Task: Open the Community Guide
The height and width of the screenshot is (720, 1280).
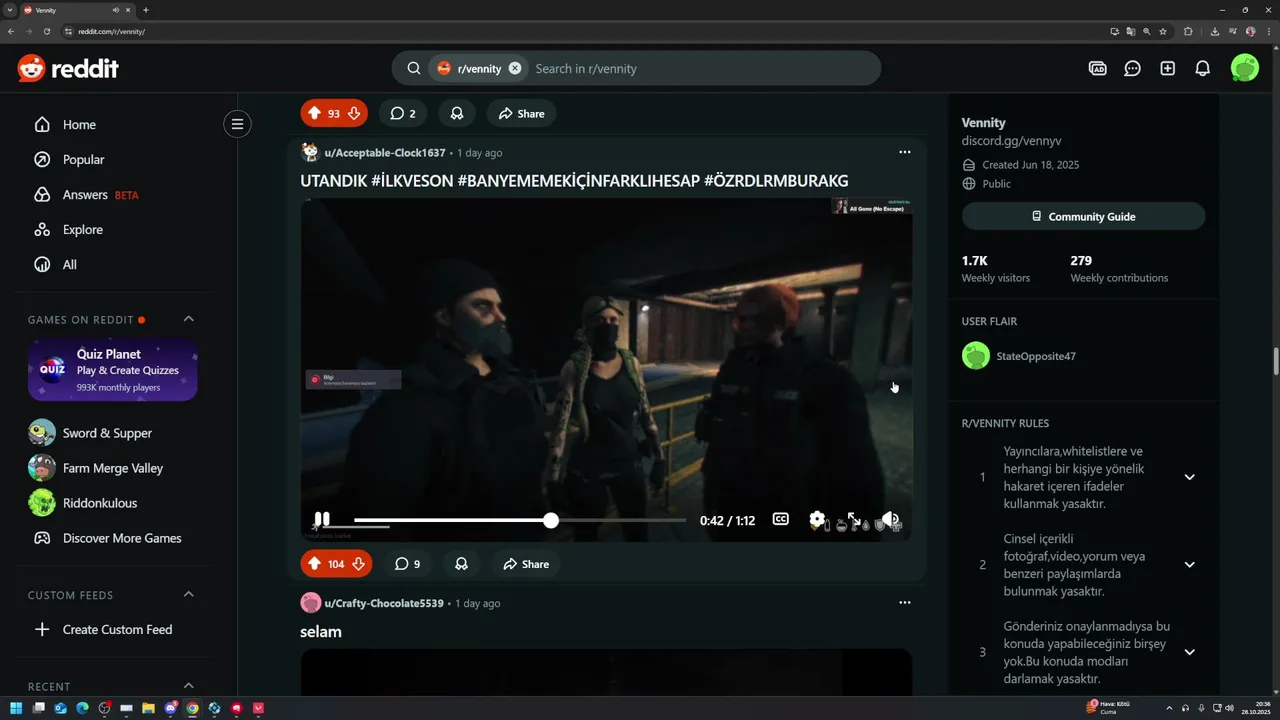Action: (1083, 216)
